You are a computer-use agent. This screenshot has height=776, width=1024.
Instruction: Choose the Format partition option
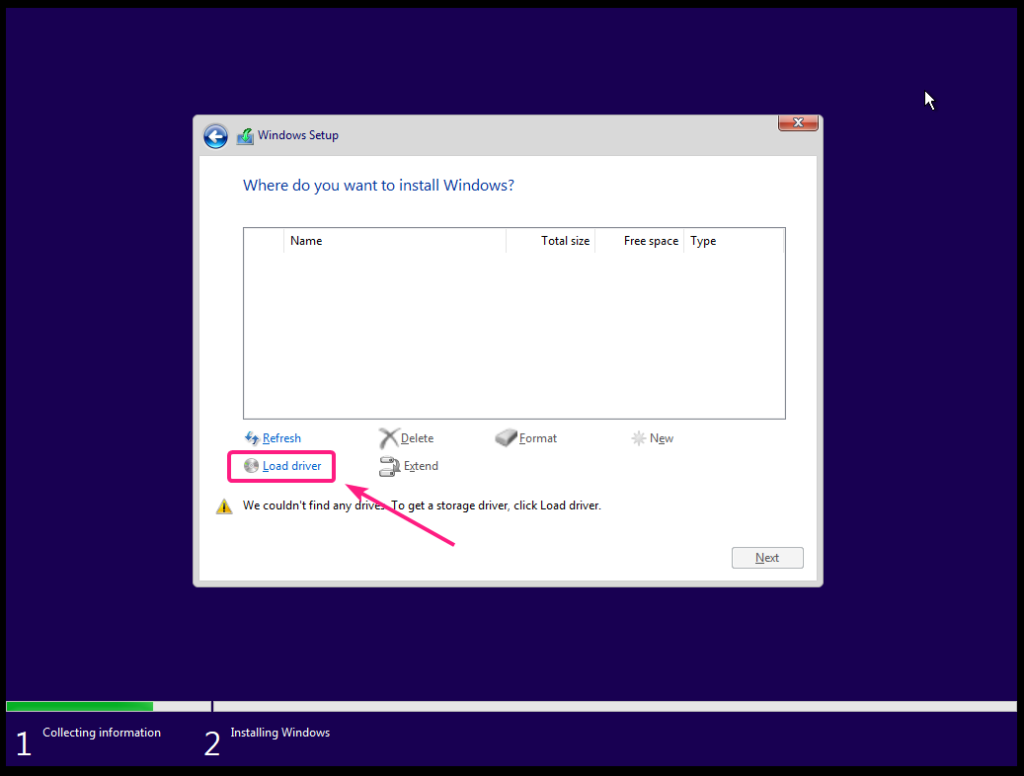[x=538, y=438]
